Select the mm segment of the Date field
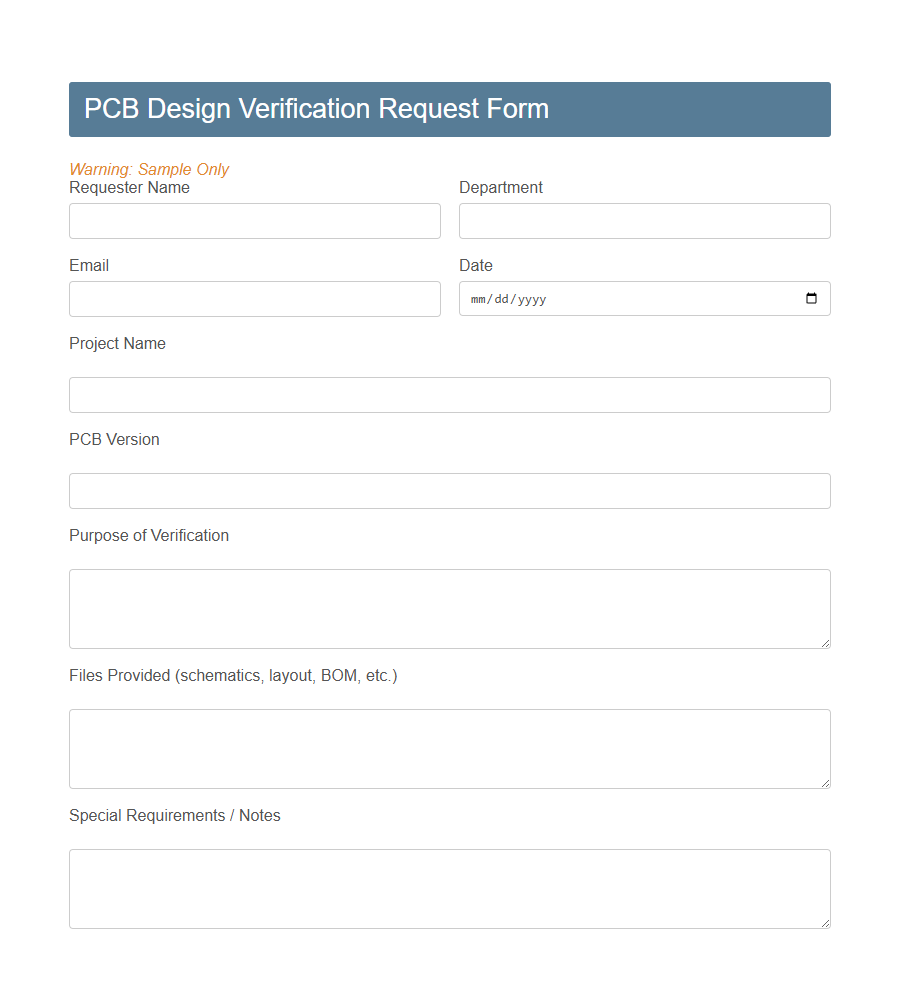Image resolution: width=900 pixels, height=993 pixels. pos(478,298)
